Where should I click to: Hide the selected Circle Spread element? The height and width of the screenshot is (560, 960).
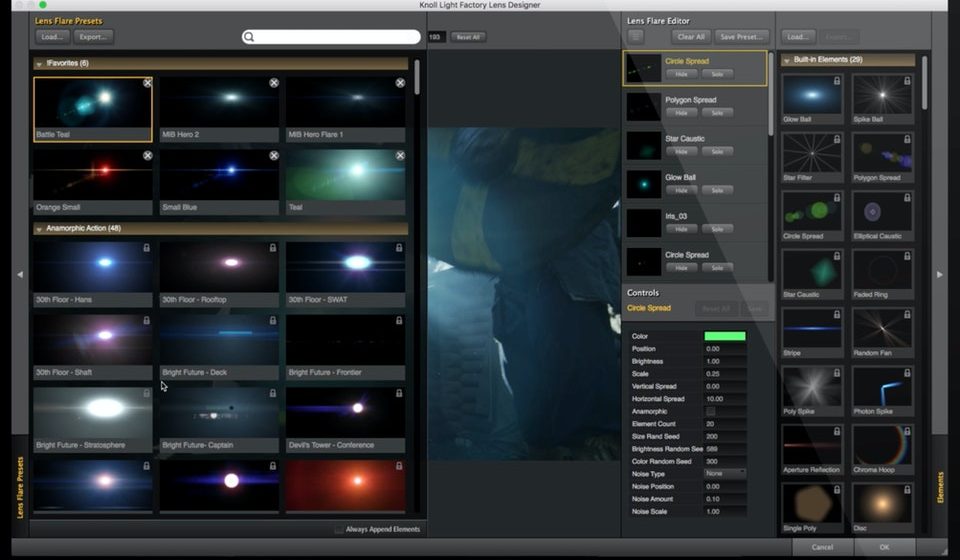[x=681, y=74]
